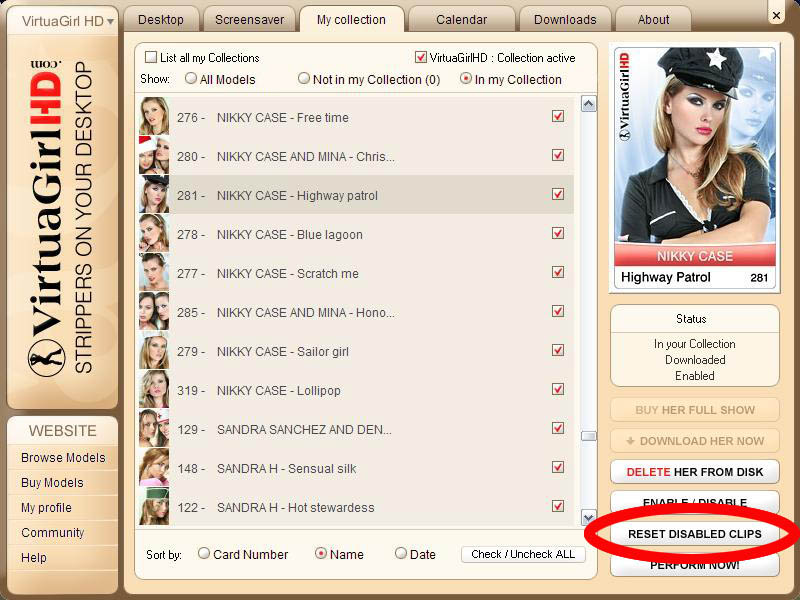
Task: Select thumbnail for card 319 Lollipop
Action: [154, 389]
